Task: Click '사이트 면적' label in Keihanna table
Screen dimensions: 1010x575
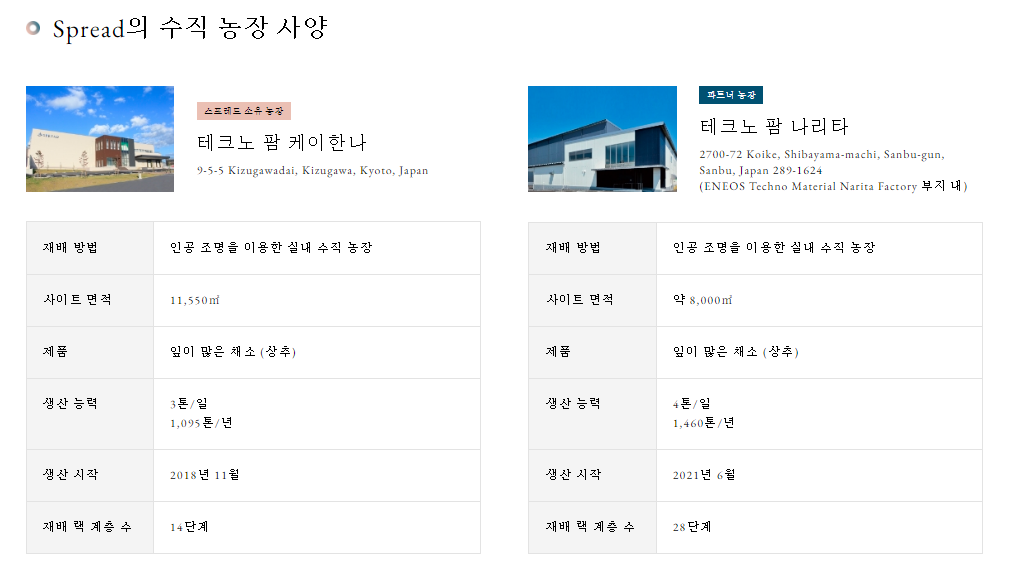Action: click(77, 299)
